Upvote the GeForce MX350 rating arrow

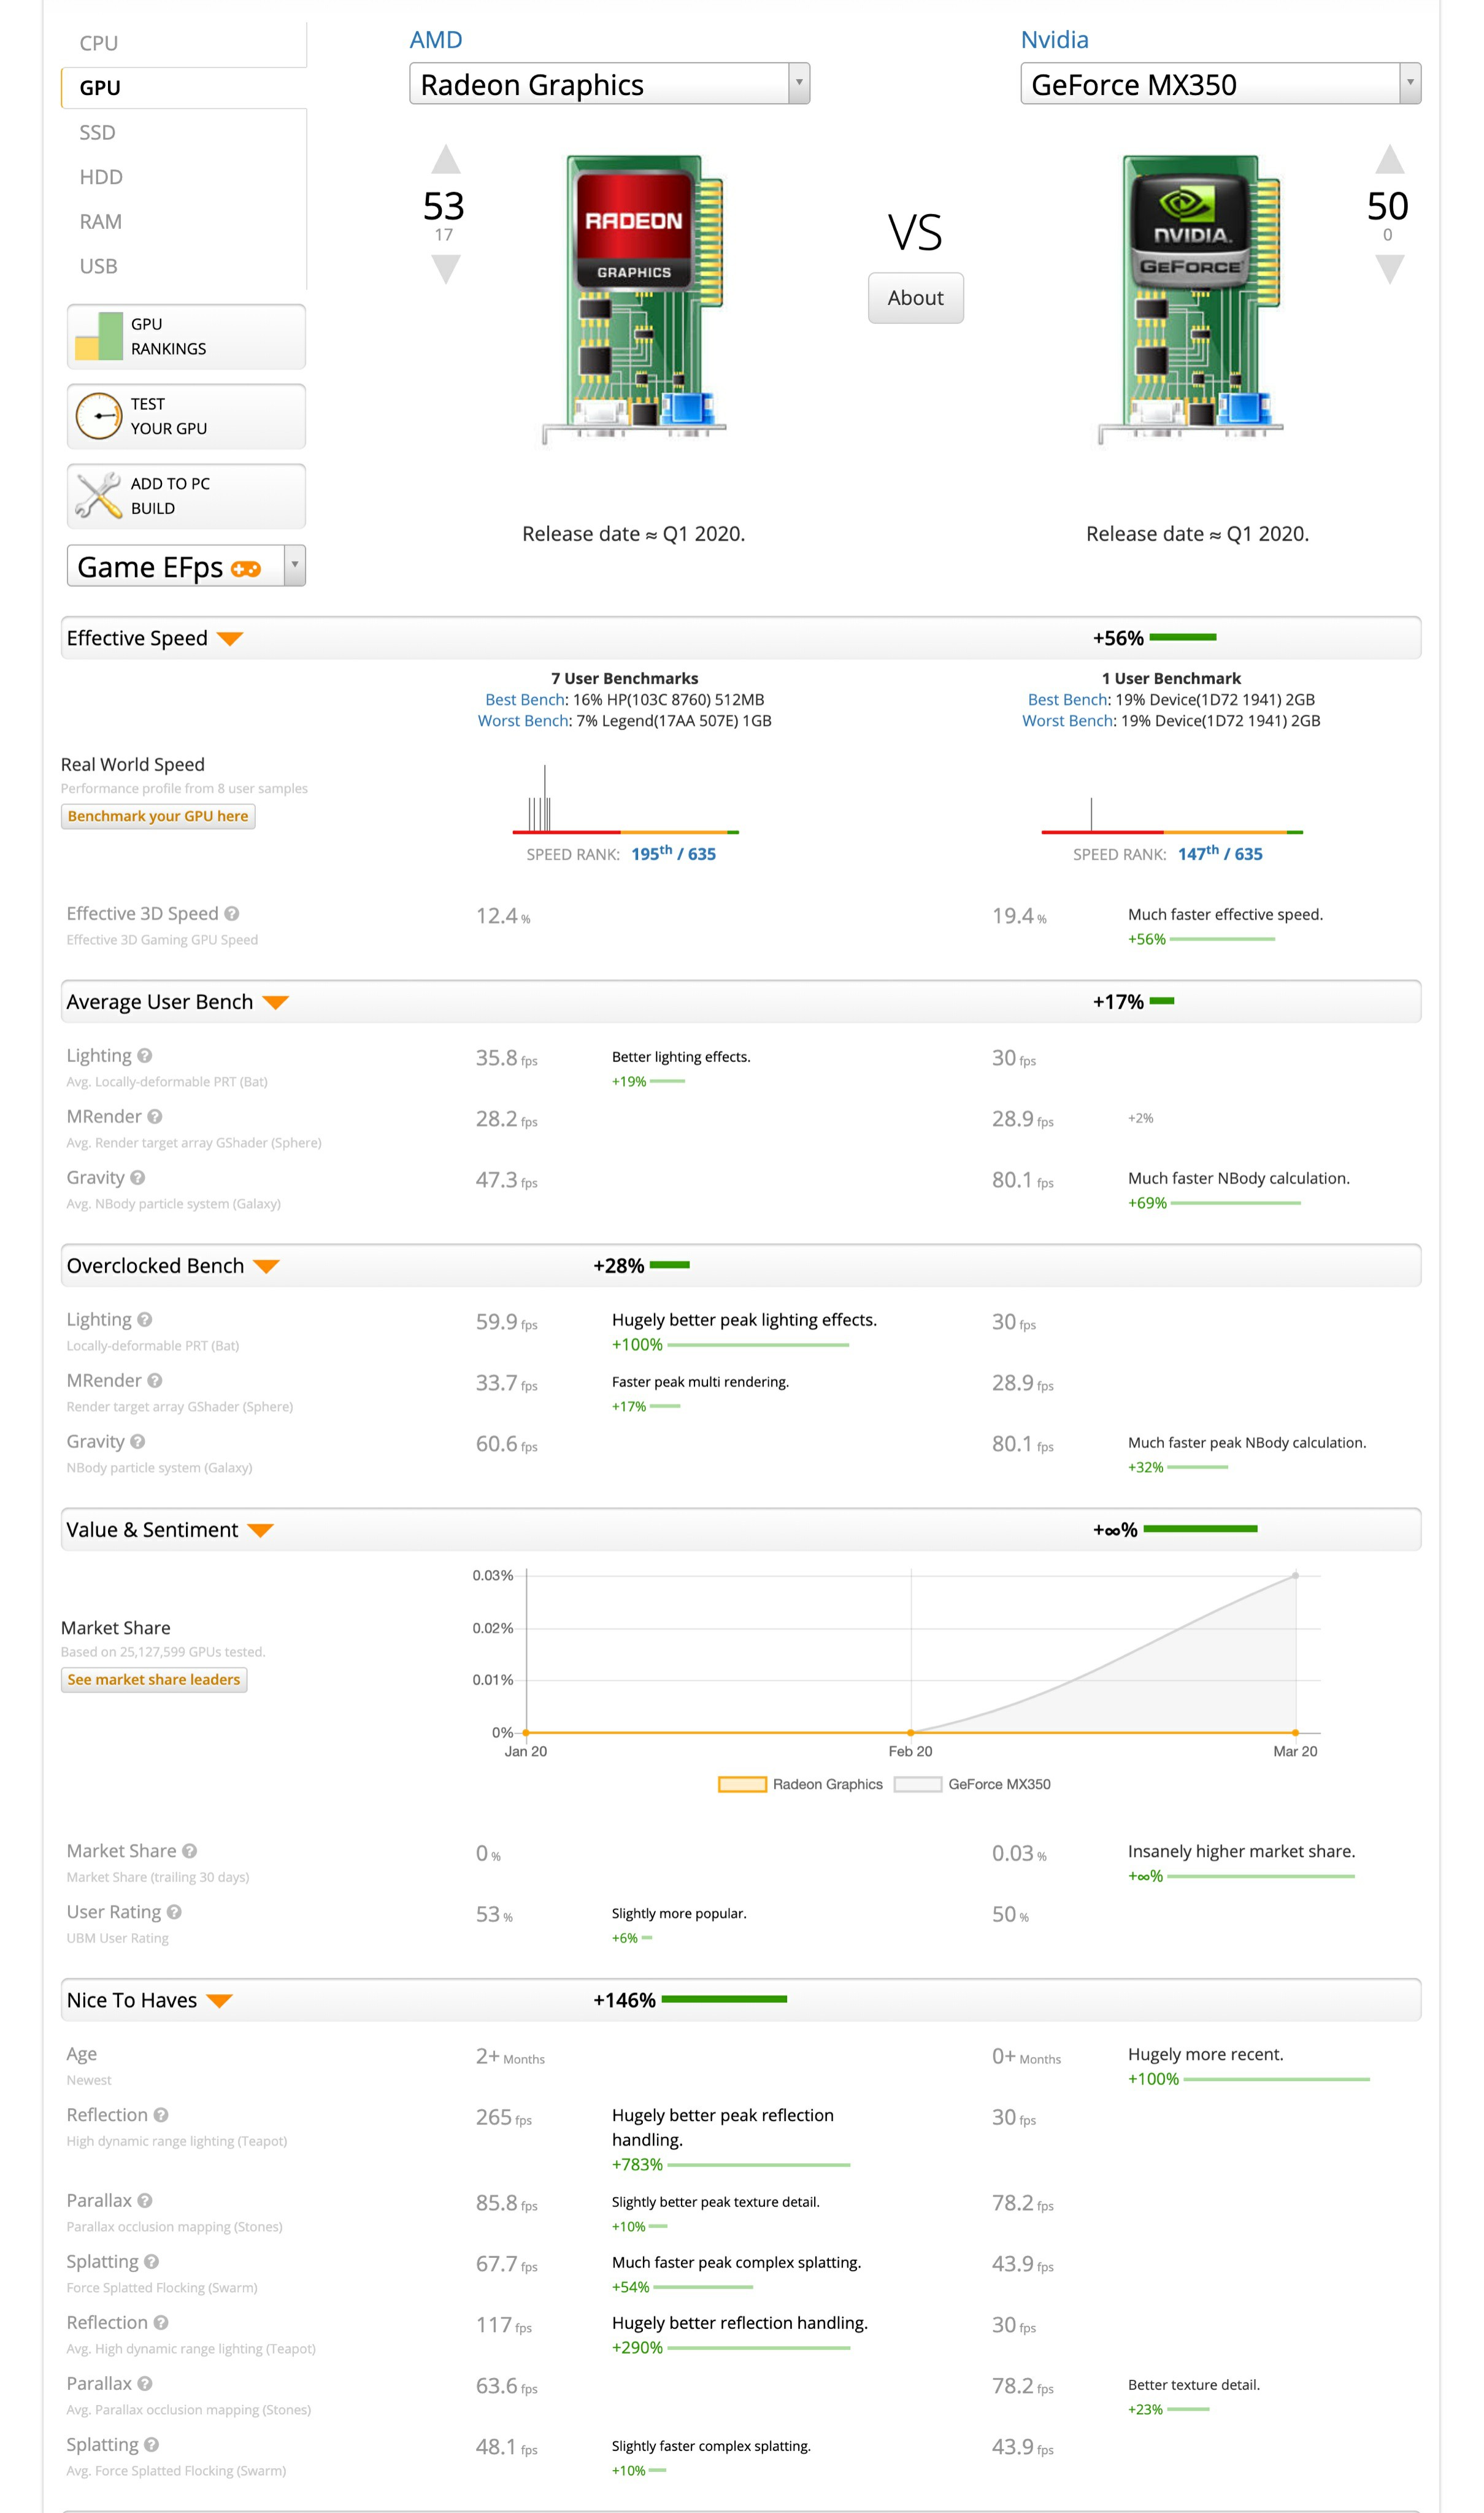(x=1389, y=159)
